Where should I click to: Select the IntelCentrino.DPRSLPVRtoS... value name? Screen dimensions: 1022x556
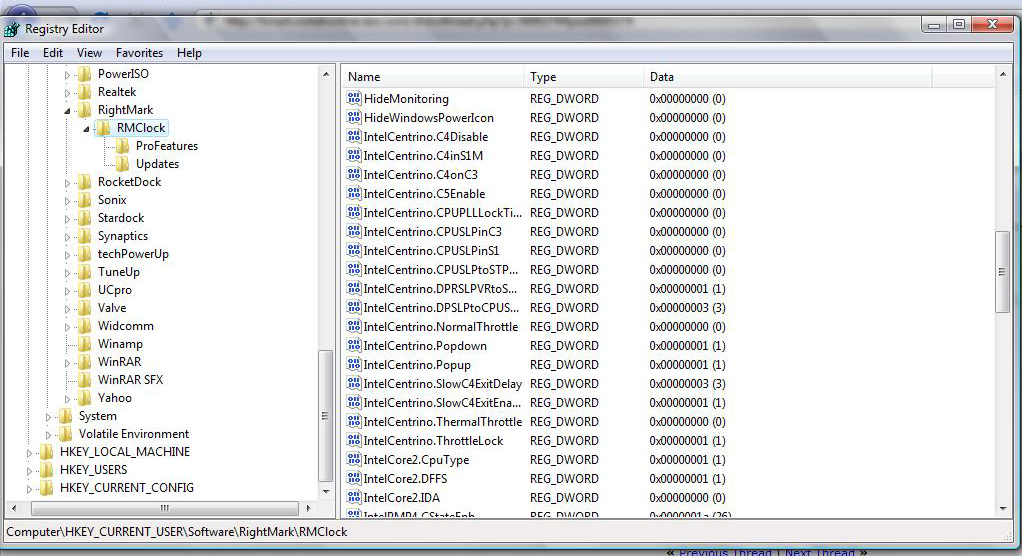440,288
